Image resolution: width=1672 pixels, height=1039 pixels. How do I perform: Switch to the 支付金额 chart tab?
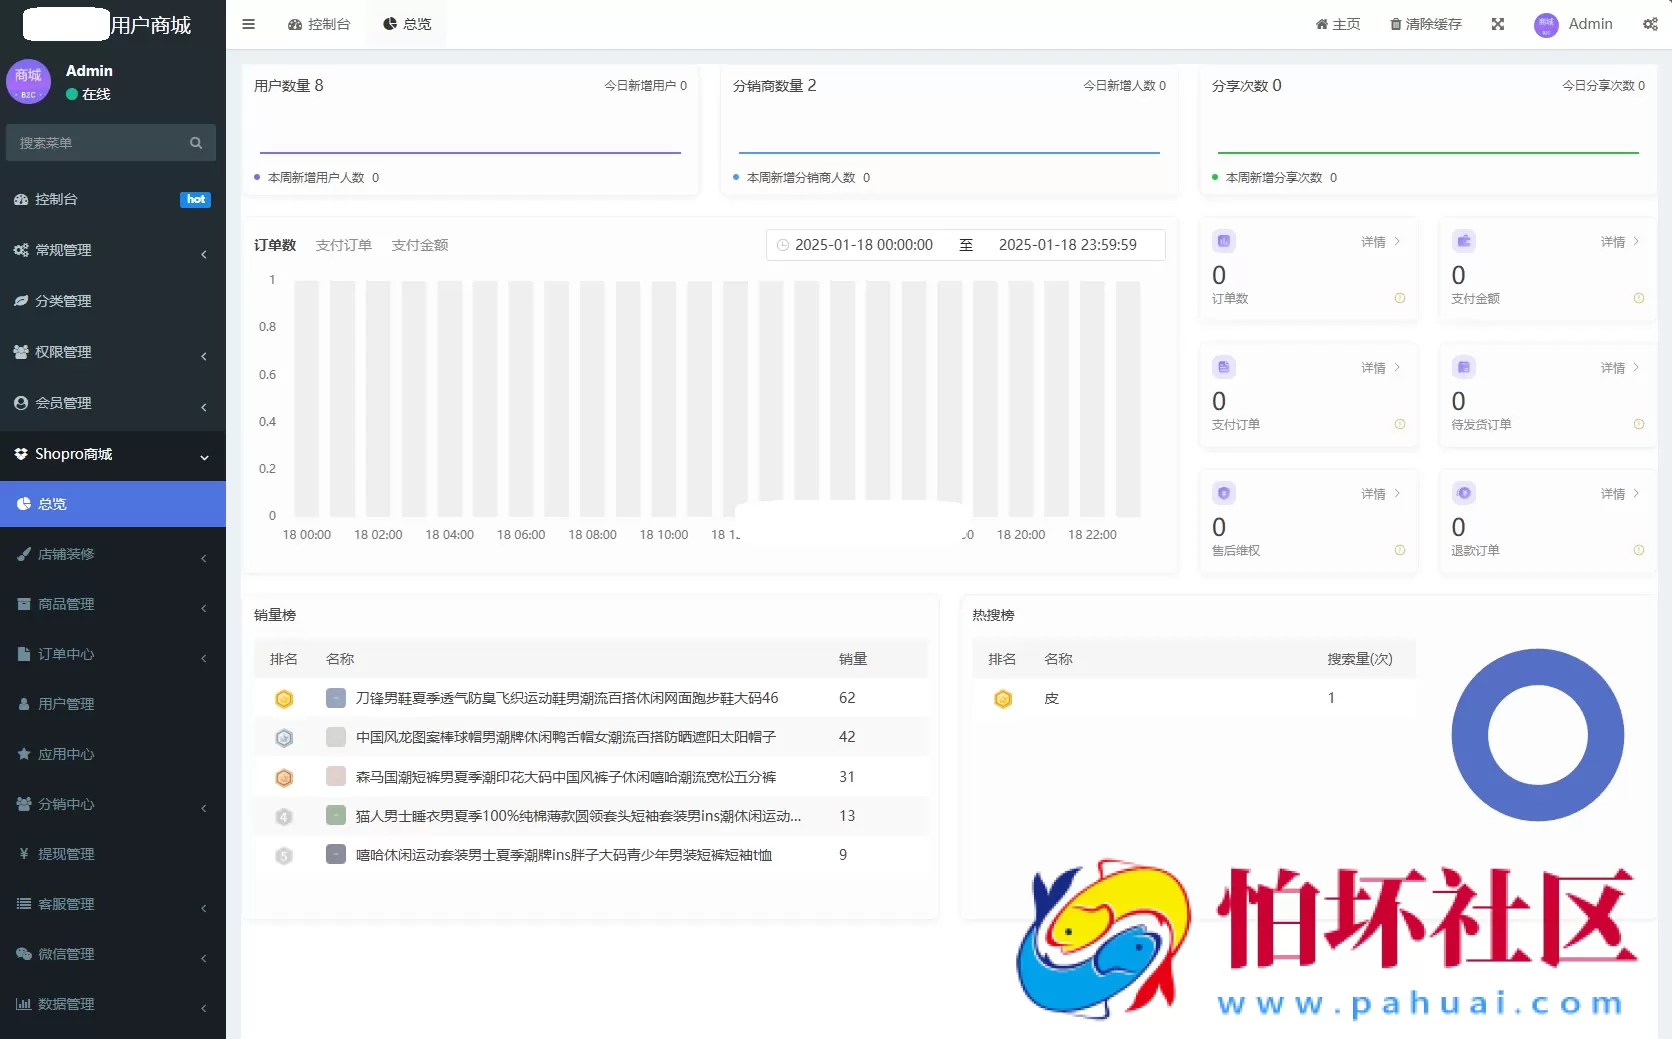pyautogui.click(x=419, y=244)
